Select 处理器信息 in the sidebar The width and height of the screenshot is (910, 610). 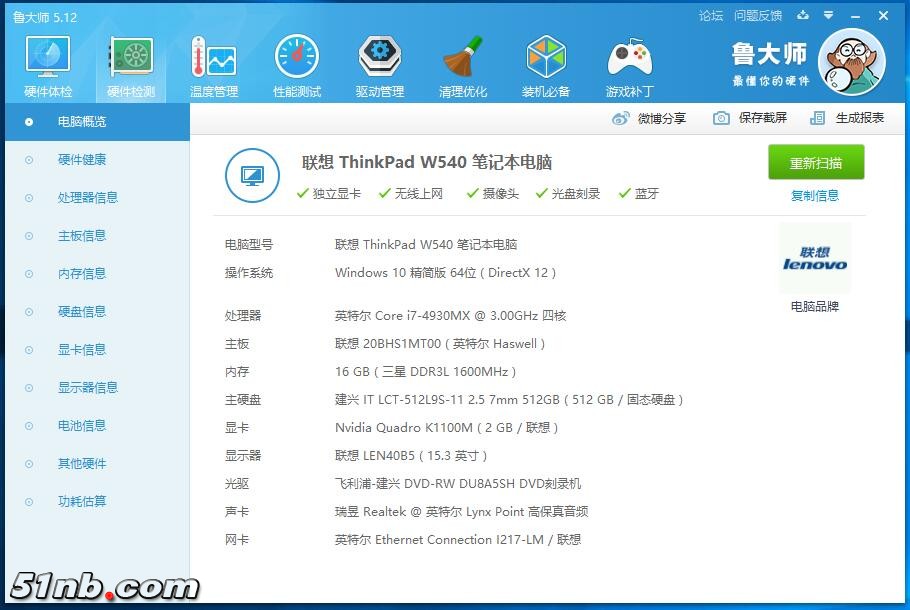click(x=82, y=197)
